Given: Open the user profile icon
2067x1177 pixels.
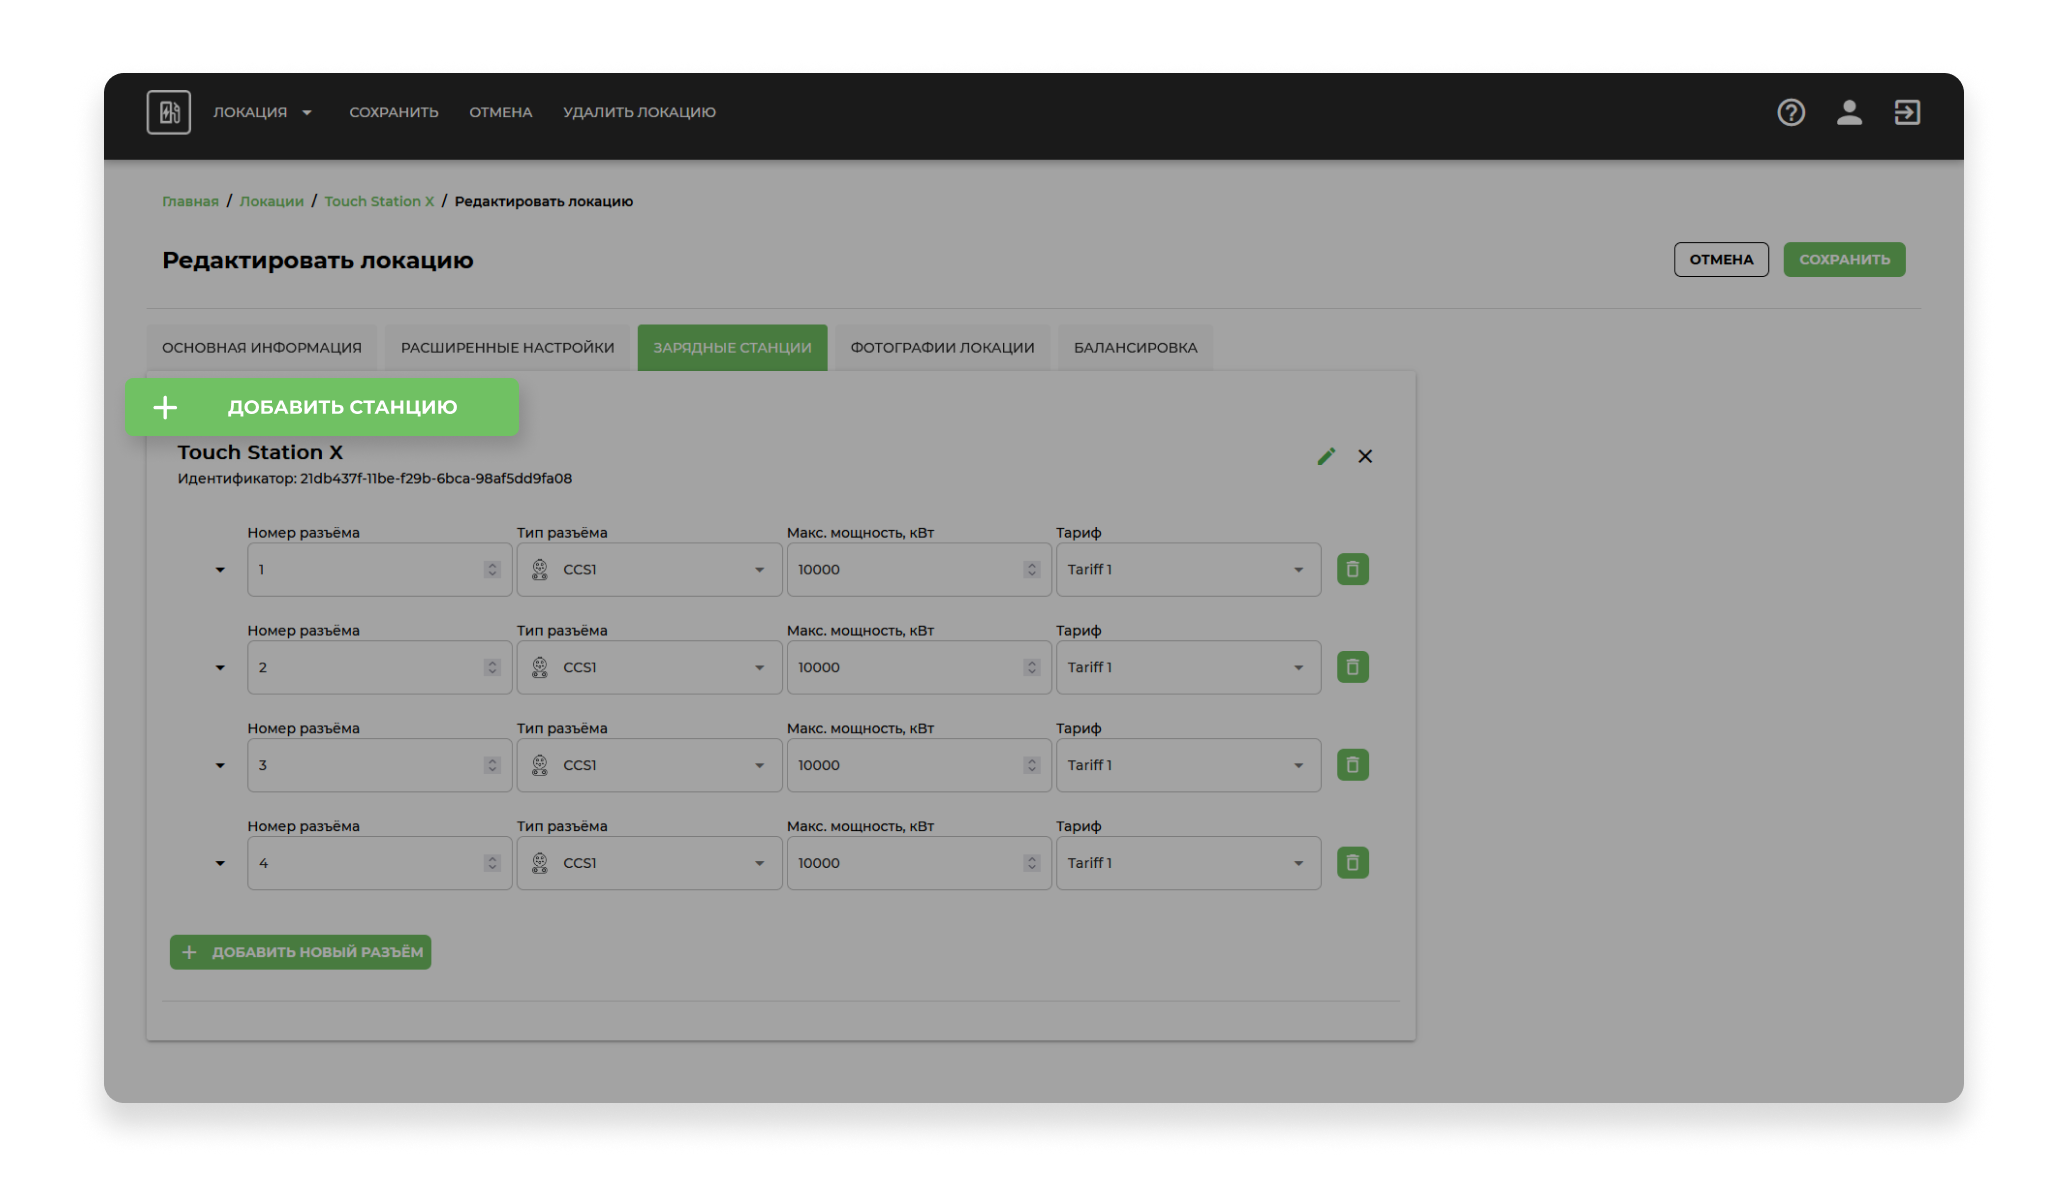Looking at the screenshot, I should coord(1849,112).
